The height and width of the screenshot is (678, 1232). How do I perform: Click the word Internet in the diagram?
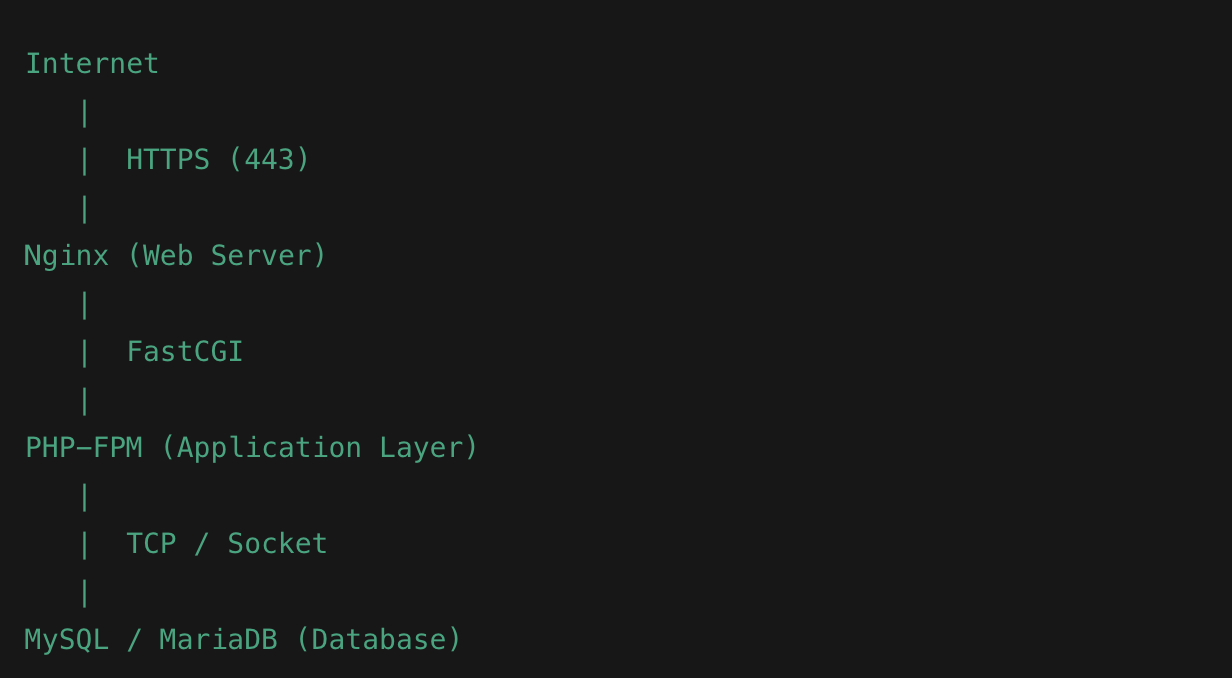point(92,64)
